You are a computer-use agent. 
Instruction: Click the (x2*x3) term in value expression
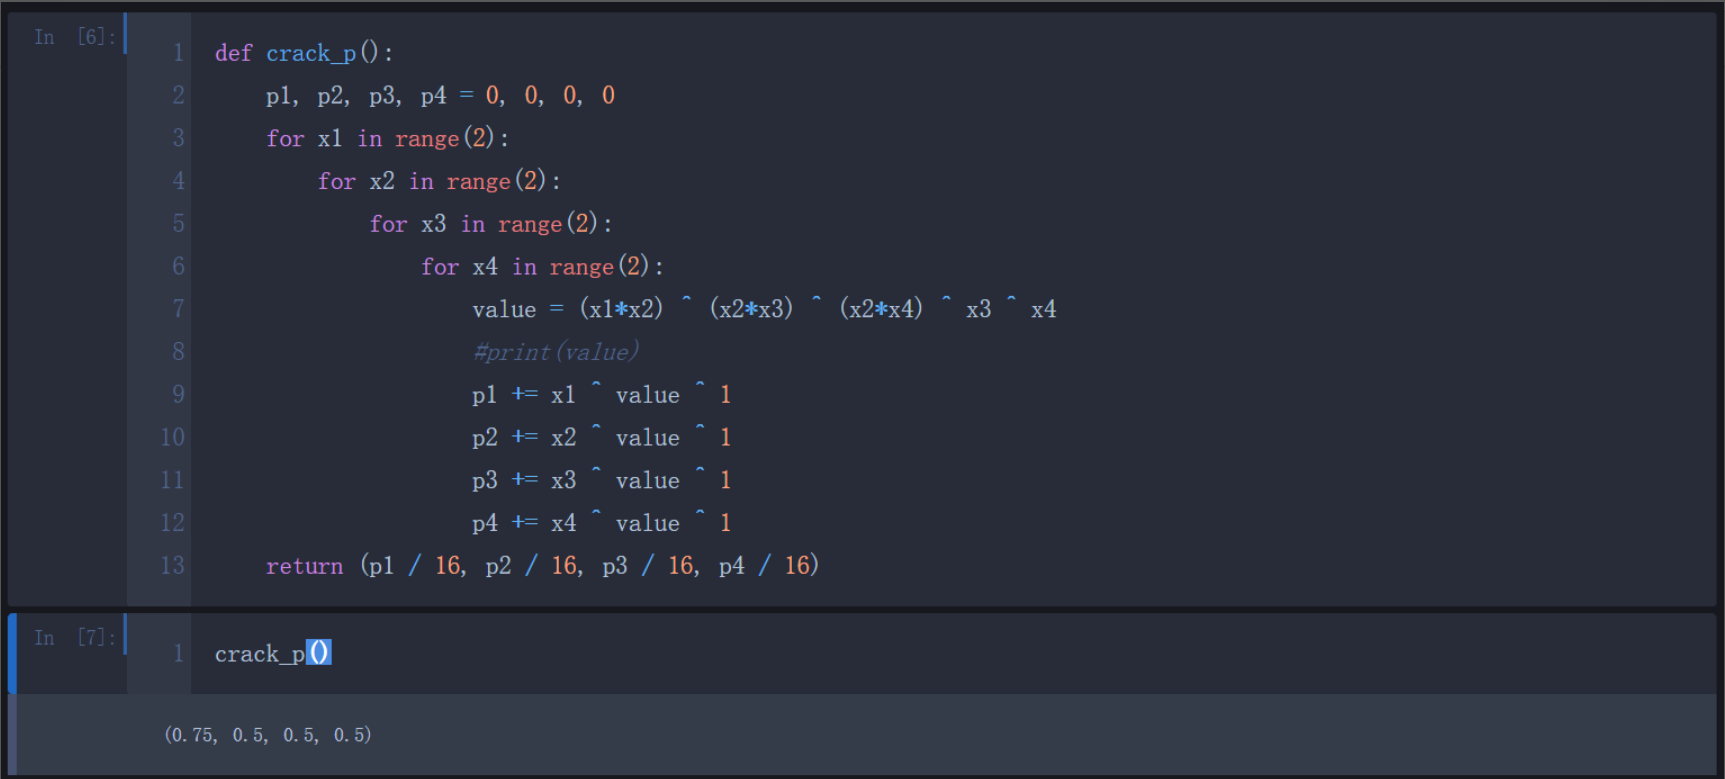(x=750, y=309)
